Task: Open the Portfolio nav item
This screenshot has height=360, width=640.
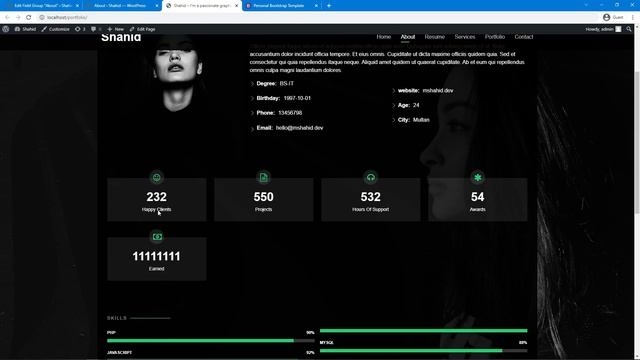Action: [x=495, y=37]
